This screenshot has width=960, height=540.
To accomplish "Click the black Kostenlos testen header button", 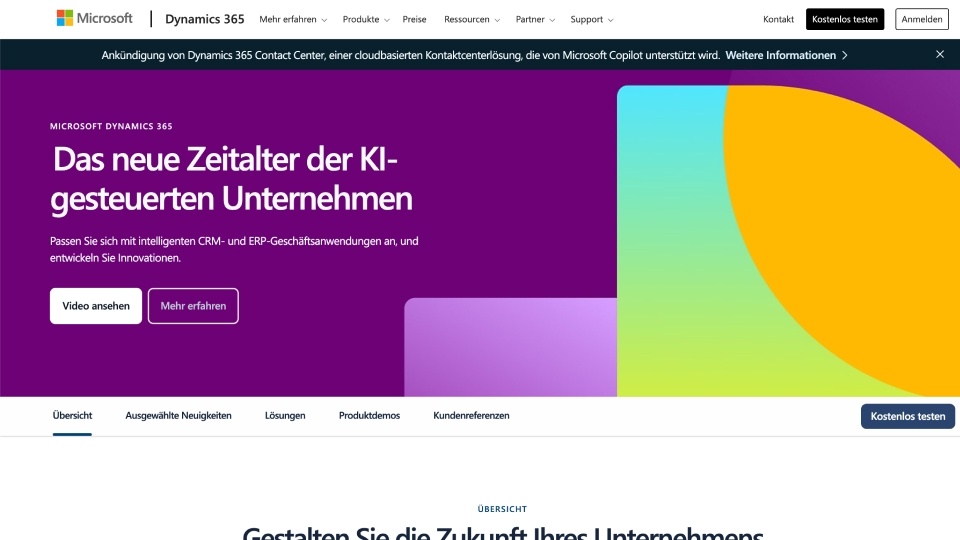I will click(845, 19).
